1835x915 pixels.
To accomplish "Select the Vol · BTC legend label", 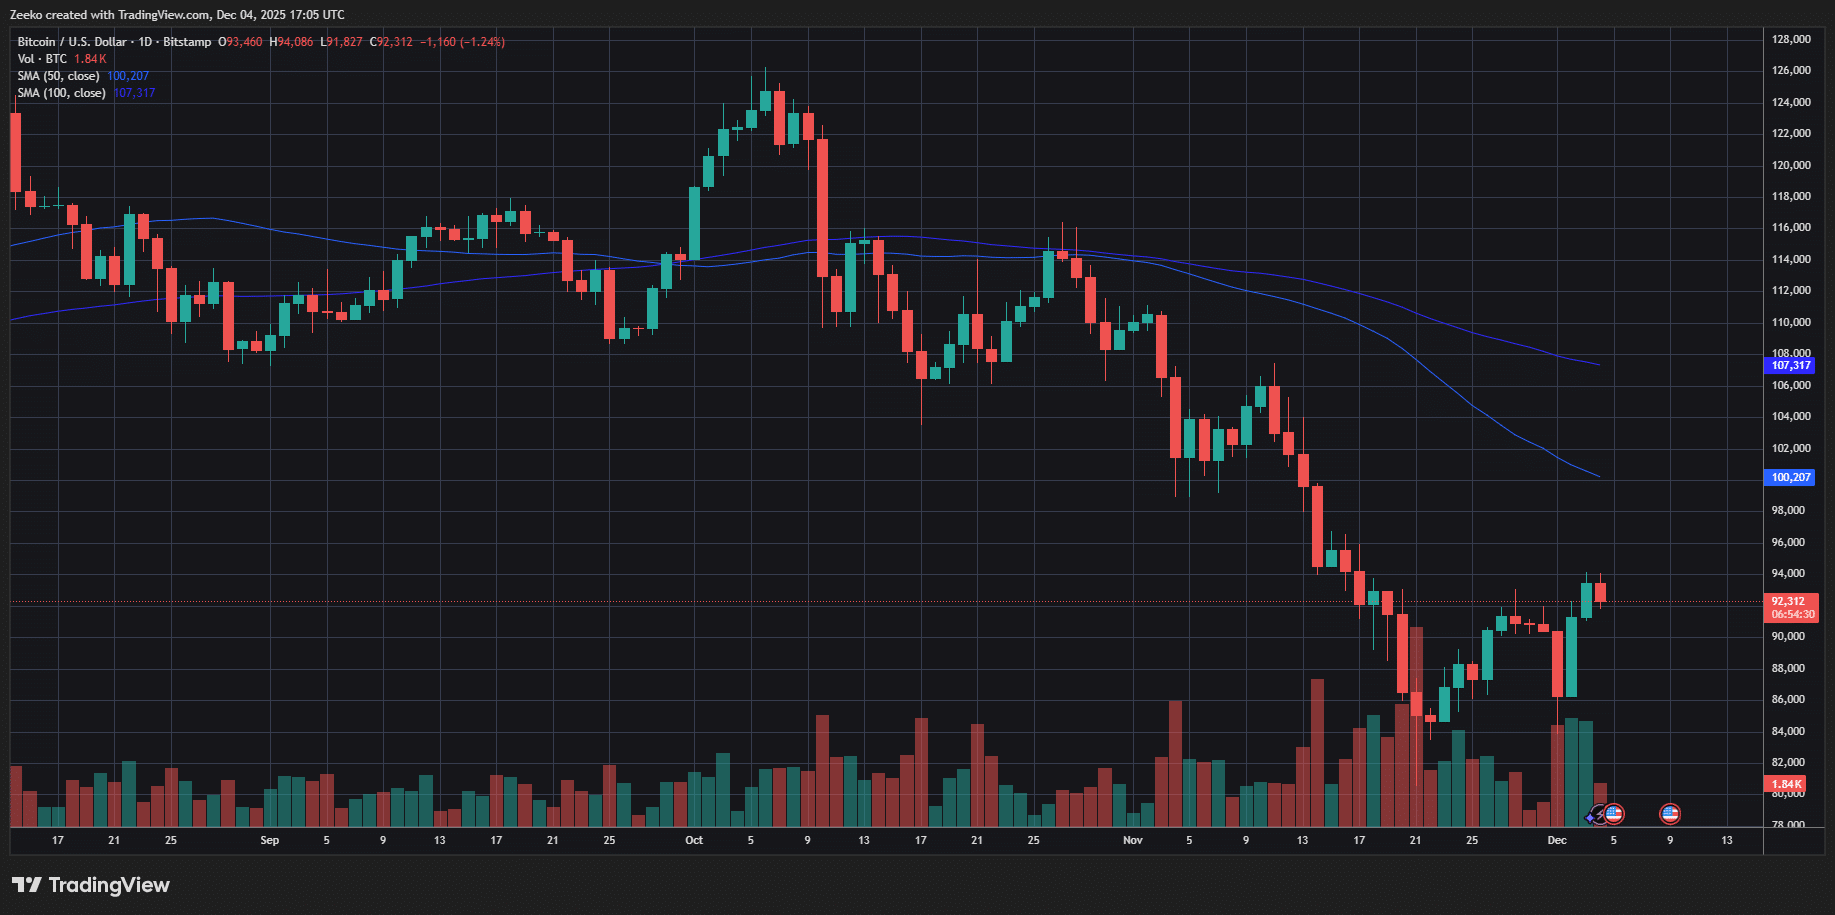I will point(42,59).
